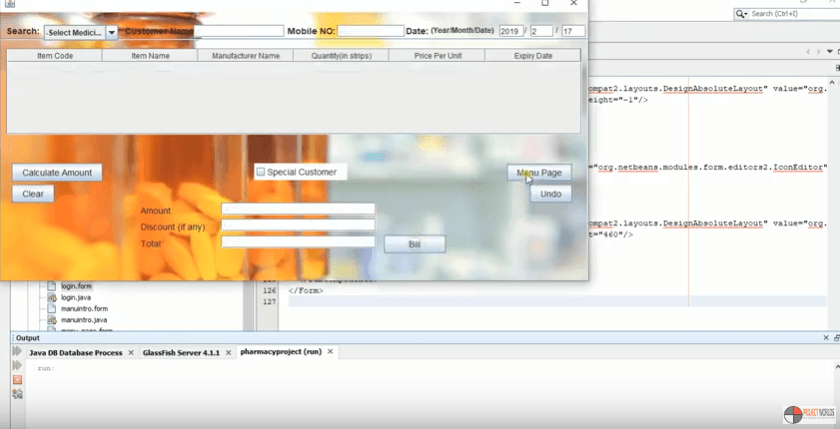This screenshot has height=429, width=840.
Task: Close the pharmacyproject (run) output tab
Action: (331, 353)
